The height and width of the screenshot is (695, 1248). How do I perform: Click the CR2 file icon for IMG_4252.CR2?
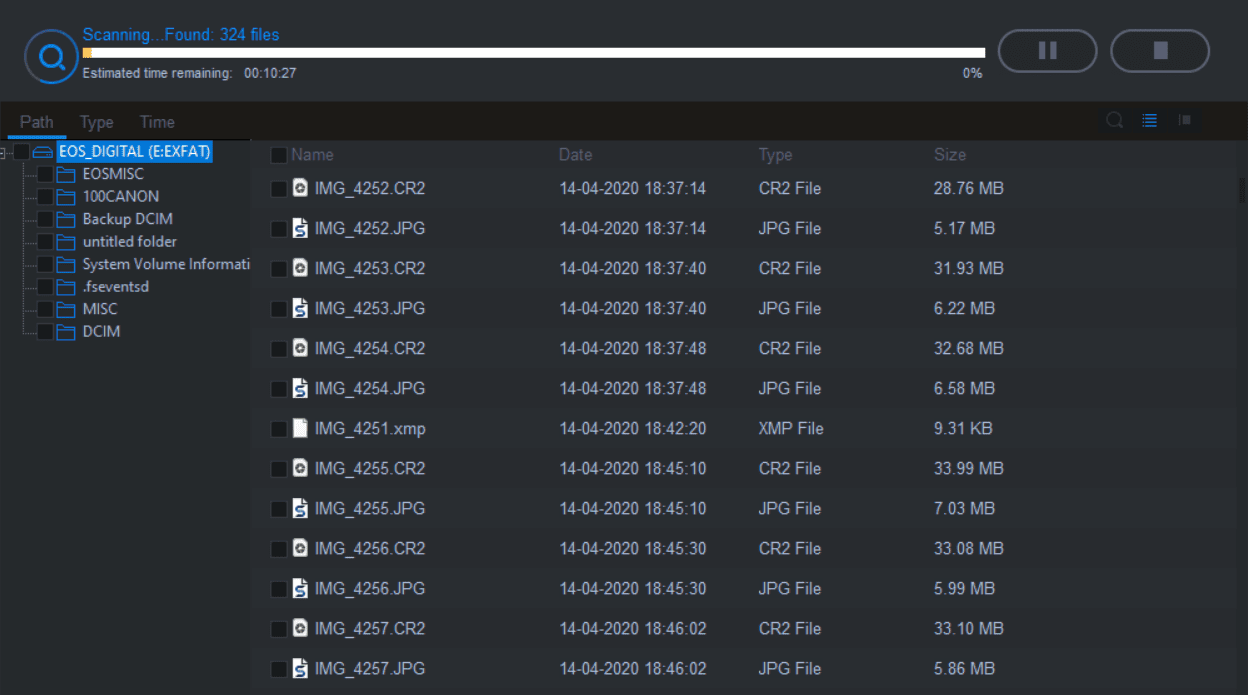click(x=300, y=188)
